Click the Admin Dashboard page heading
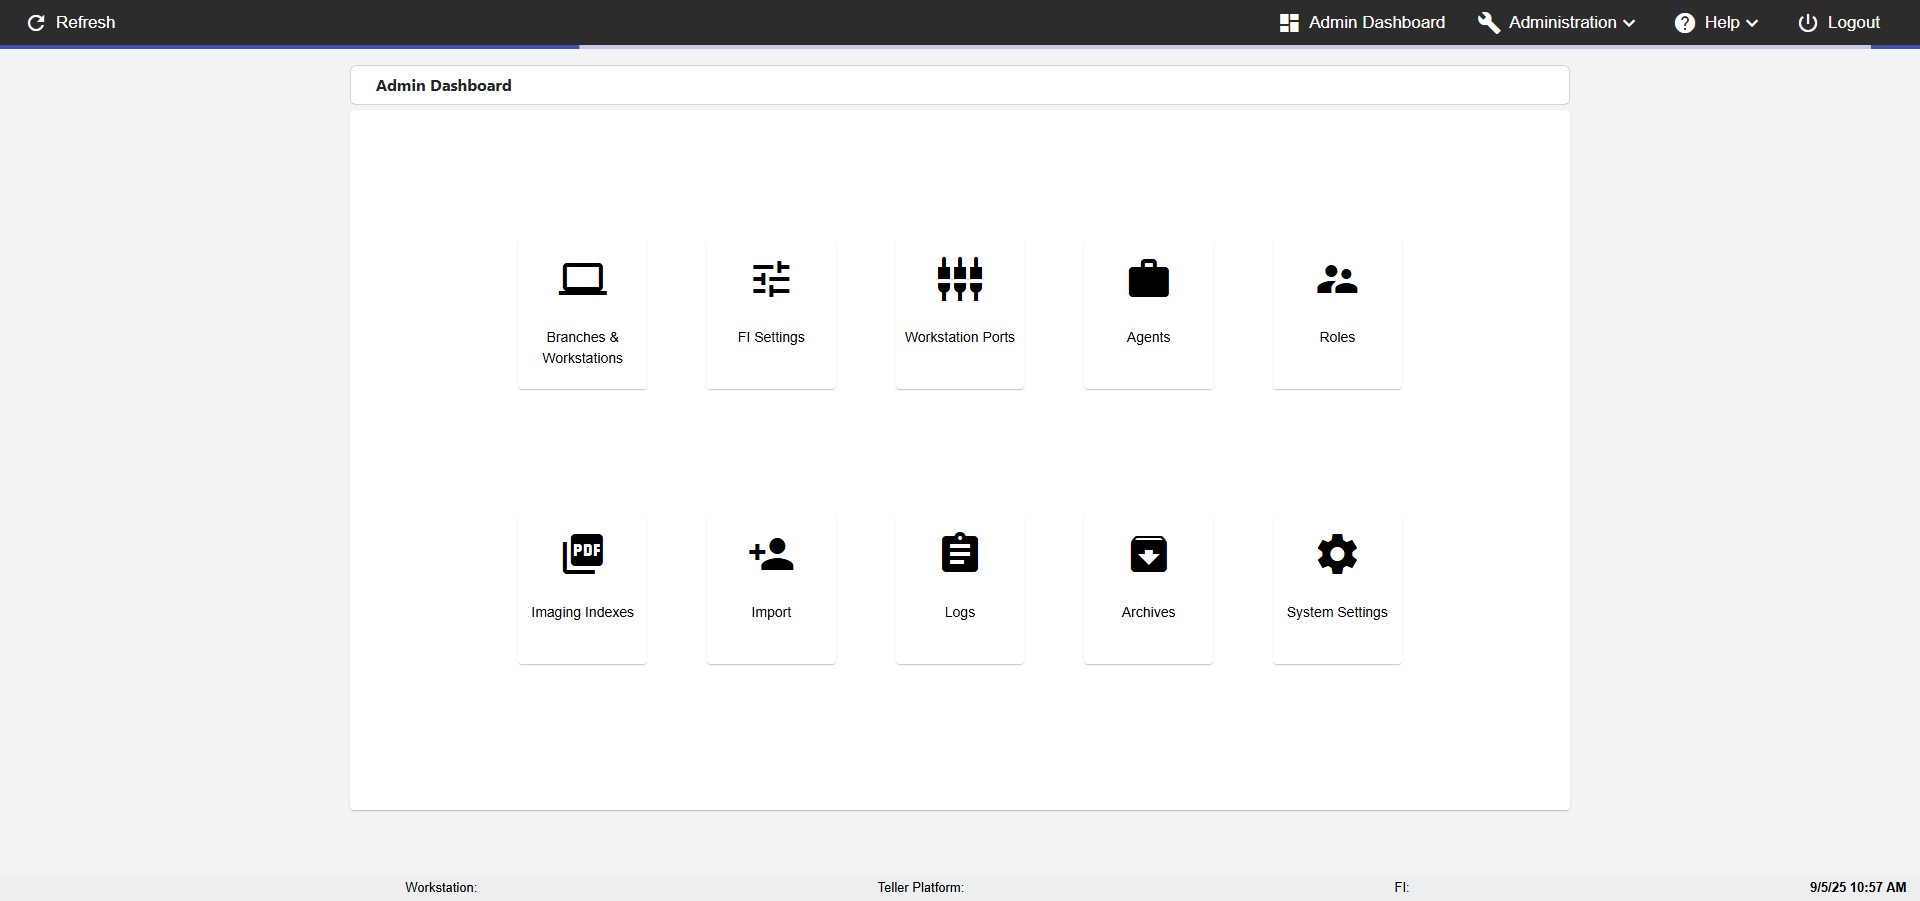This screenshot has height=901, width=1920. 444,86
